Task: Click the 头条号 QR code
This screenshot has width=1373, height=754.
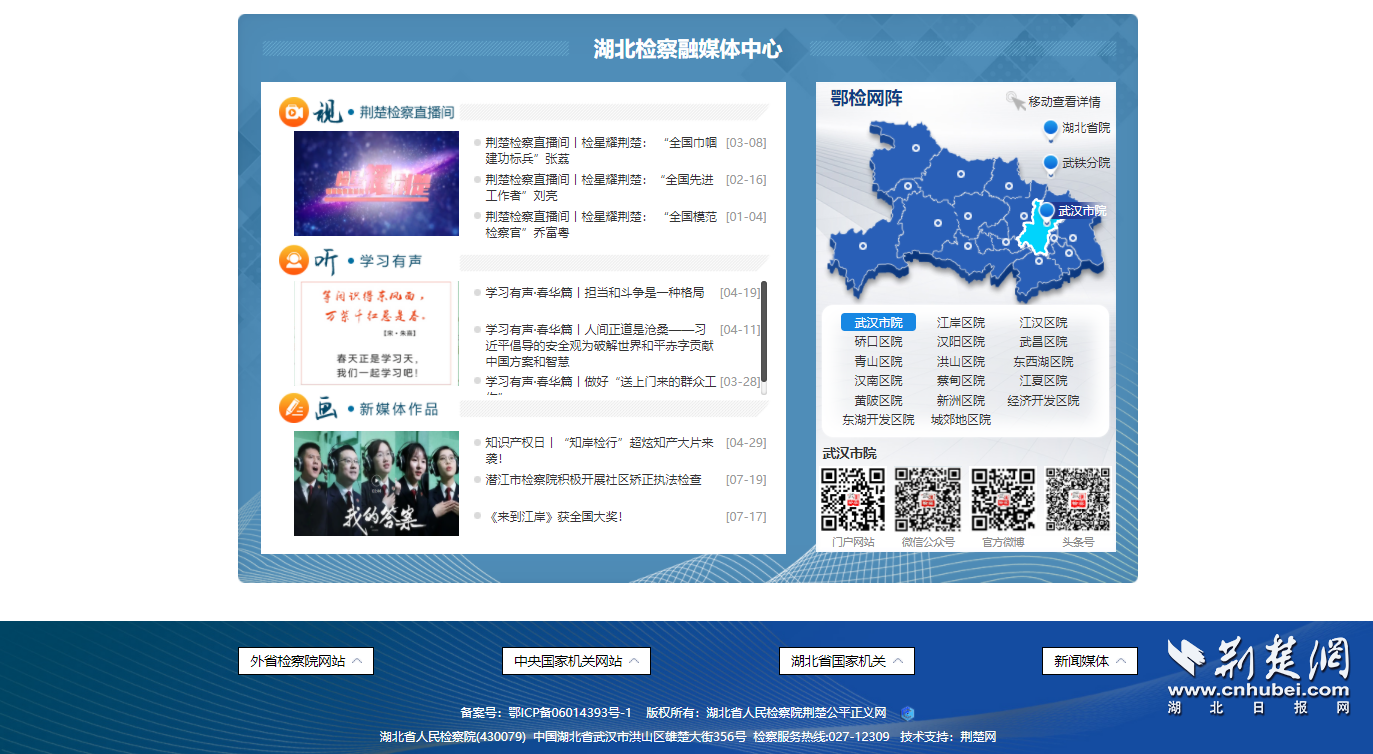Action: [x=1078, y=499]
